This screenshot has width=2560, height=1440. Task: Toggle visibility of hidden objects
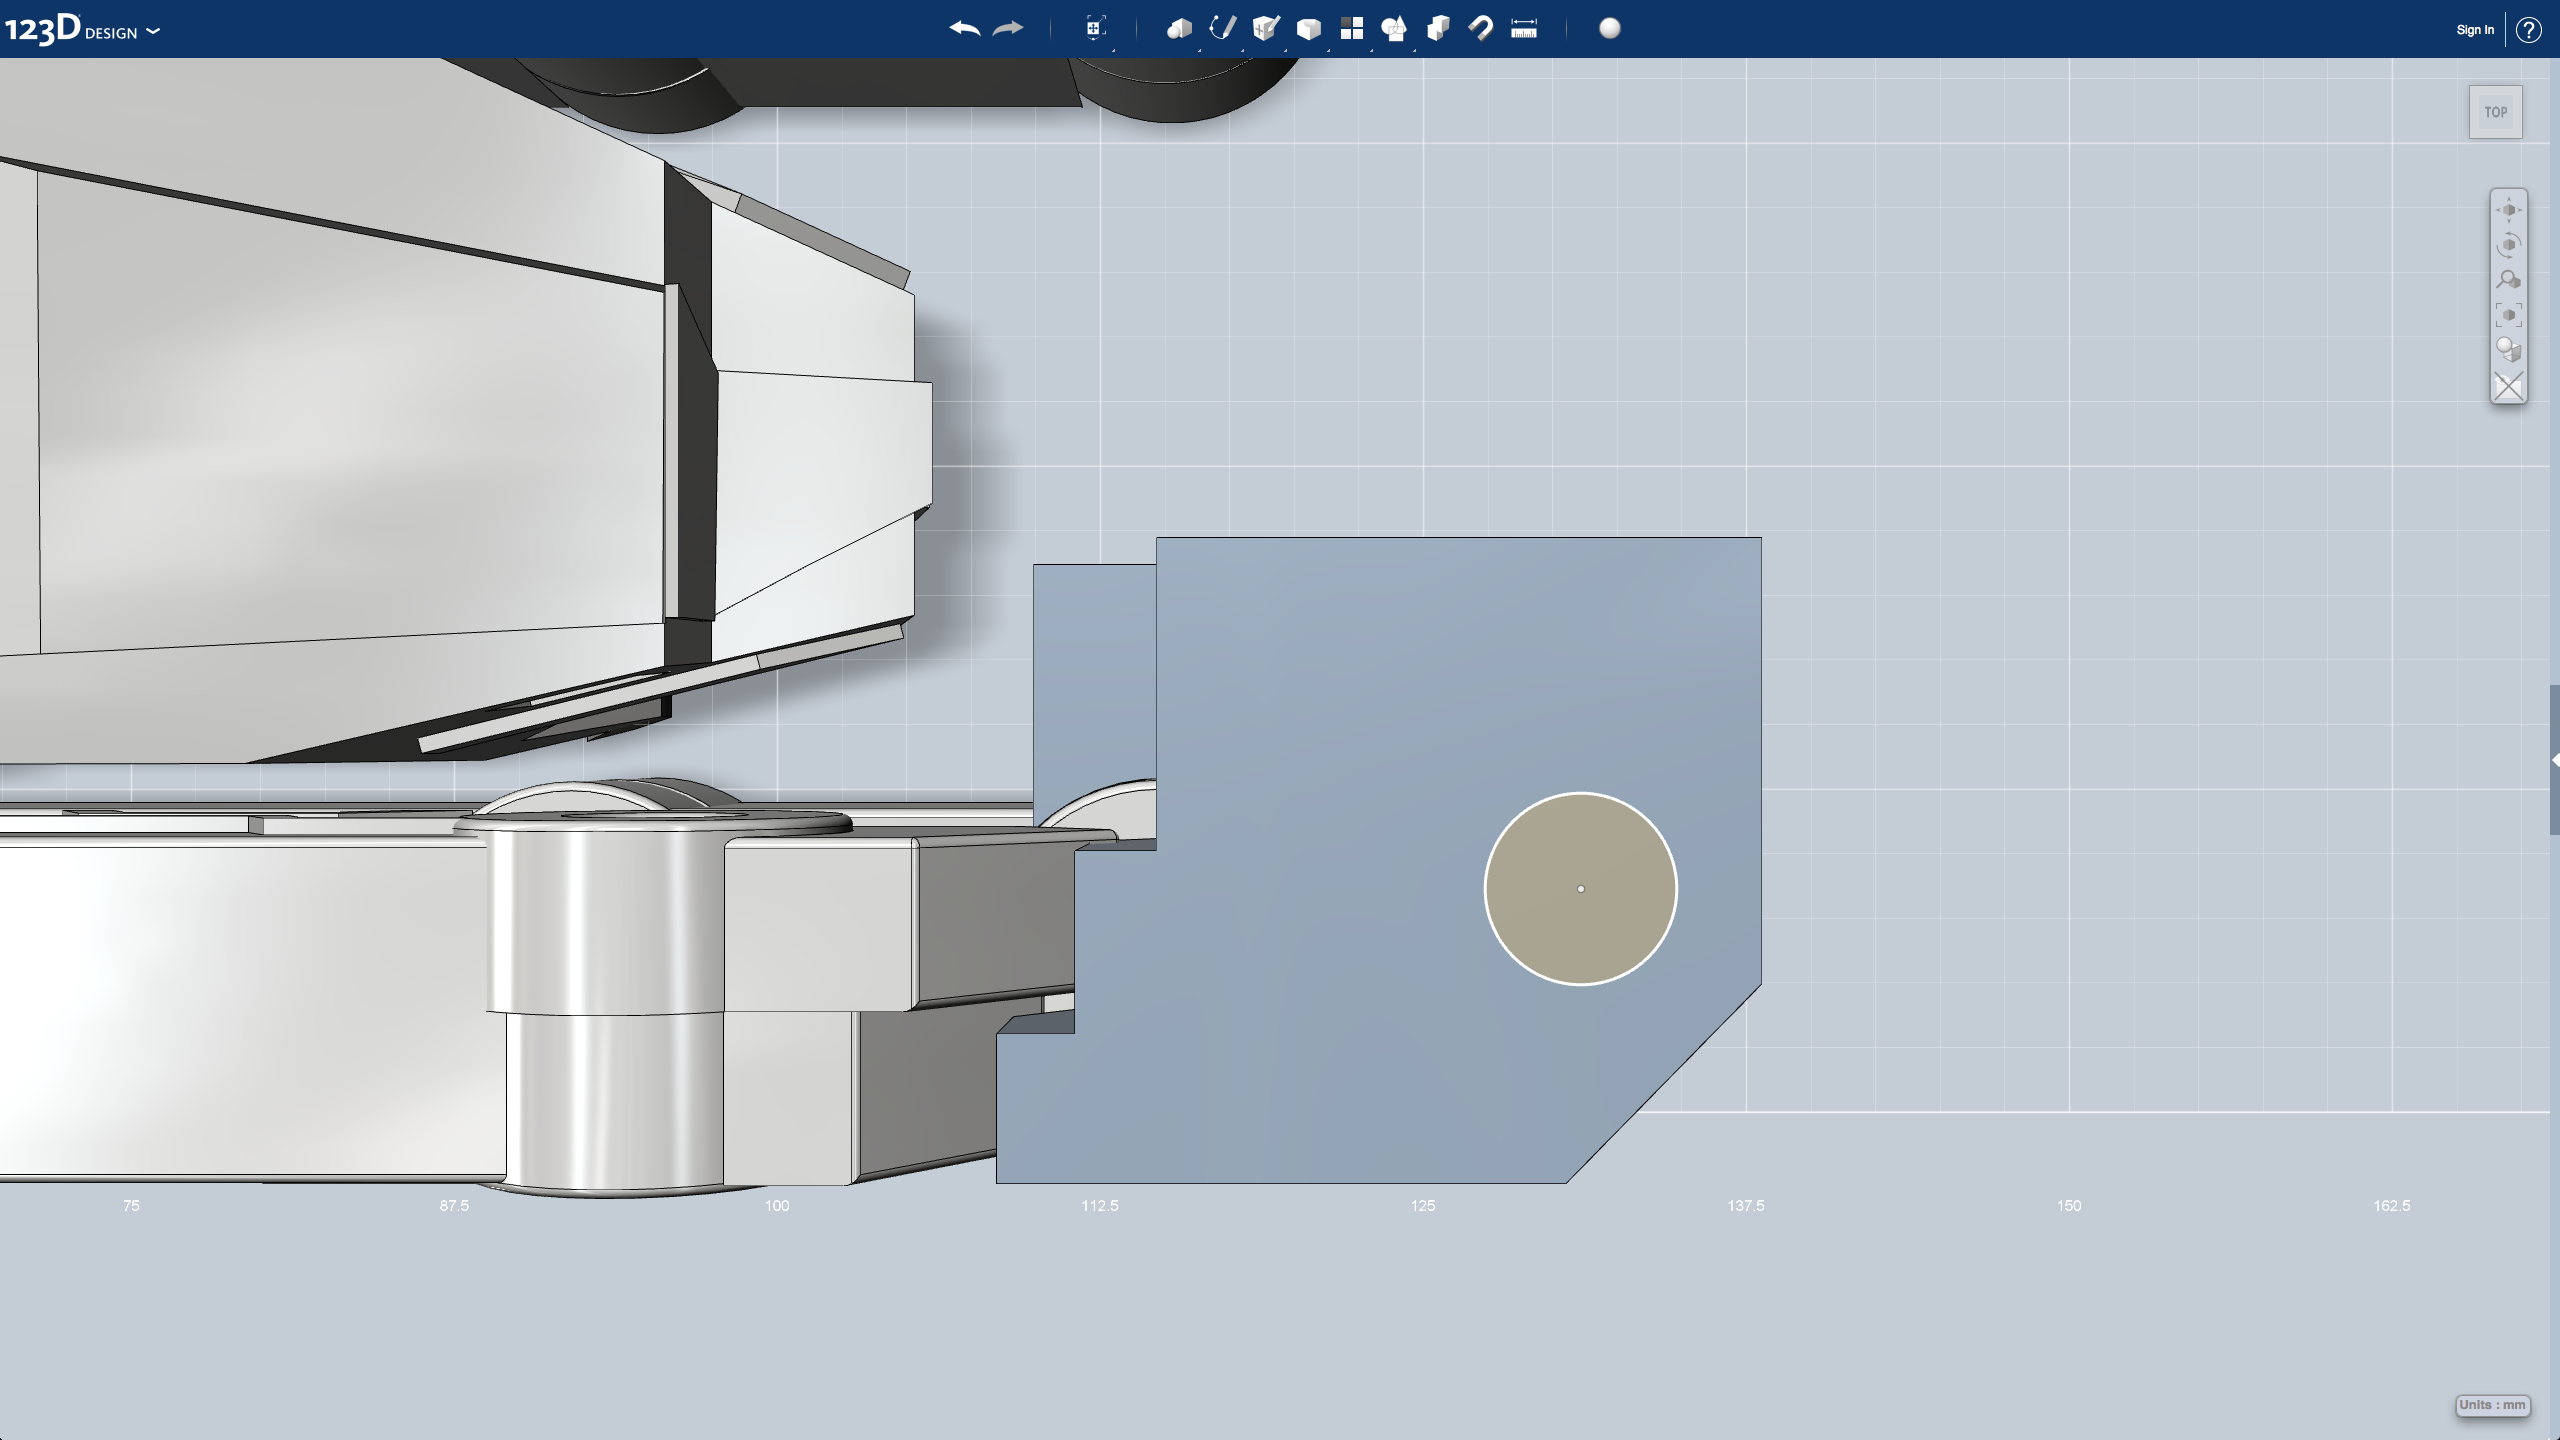pyautogui.click(x=2507, y=385)
